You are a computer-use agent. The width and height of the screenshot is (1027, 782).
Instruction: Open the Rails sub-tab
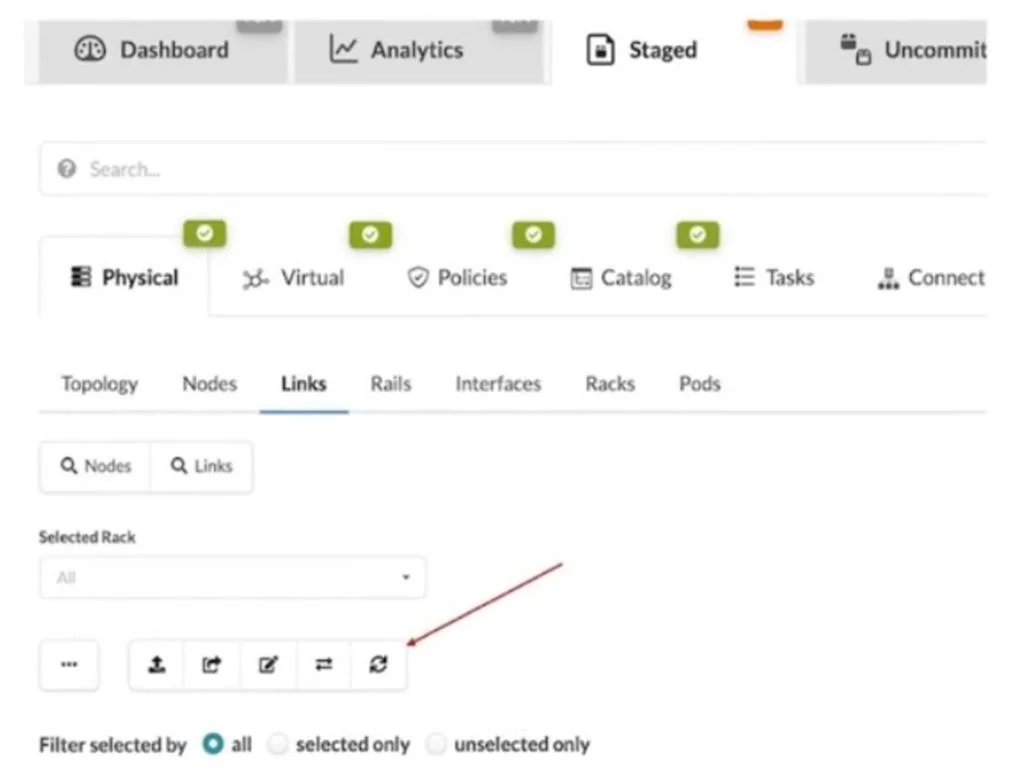tap(391, 384)
